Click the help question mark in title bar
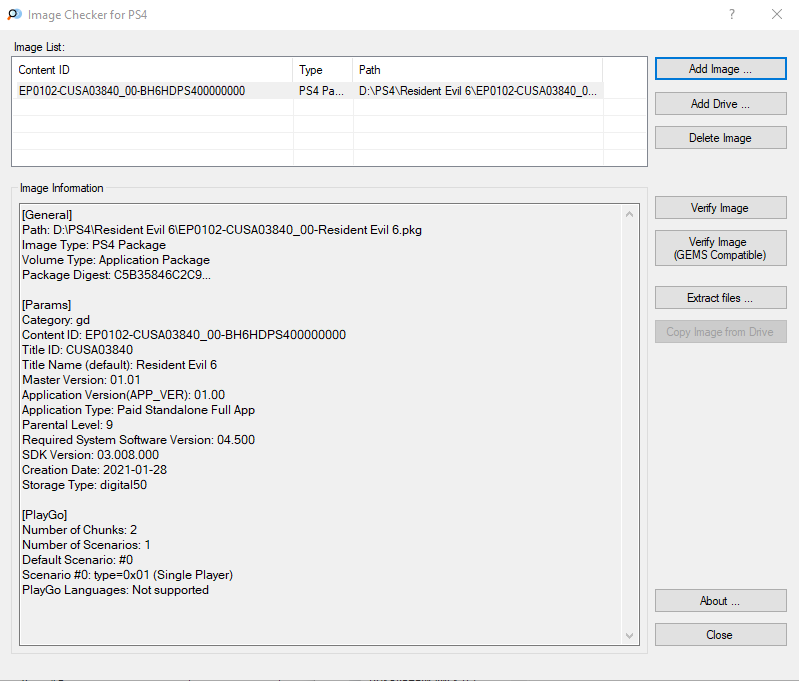 tap(732, 14)
